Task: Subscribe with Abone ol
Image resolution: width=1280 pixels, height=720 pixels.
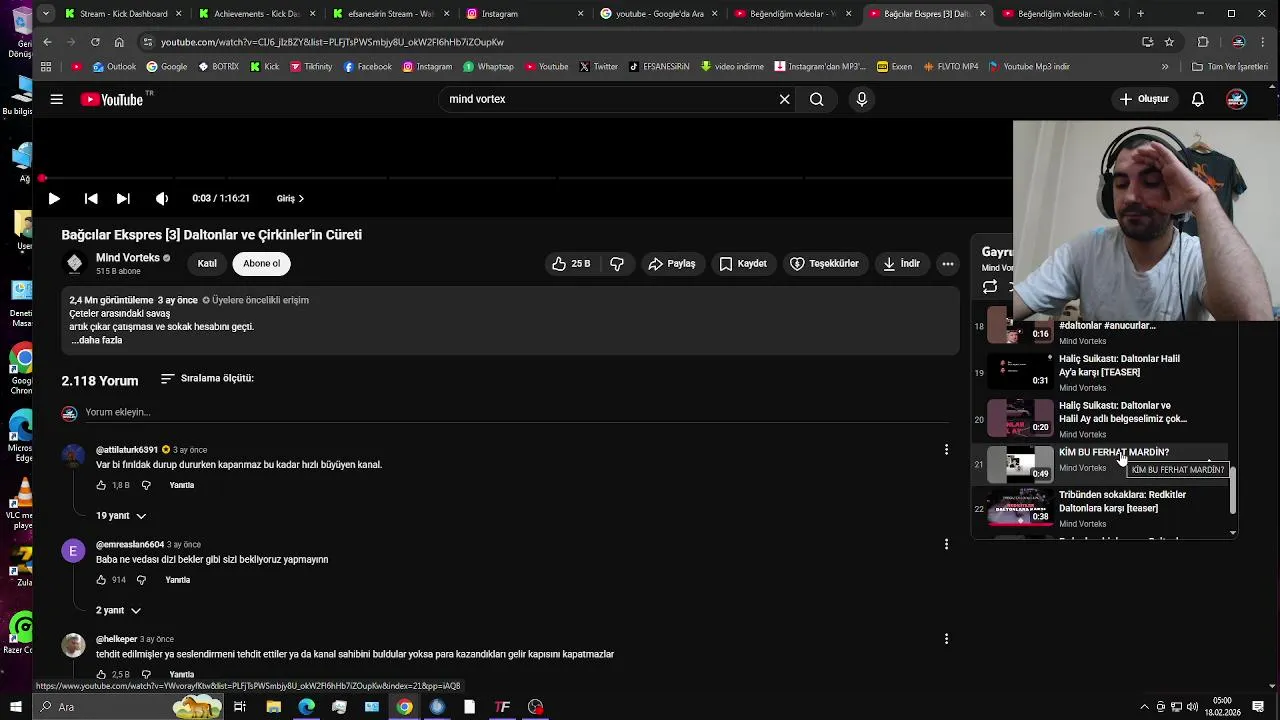Action: 261,264
